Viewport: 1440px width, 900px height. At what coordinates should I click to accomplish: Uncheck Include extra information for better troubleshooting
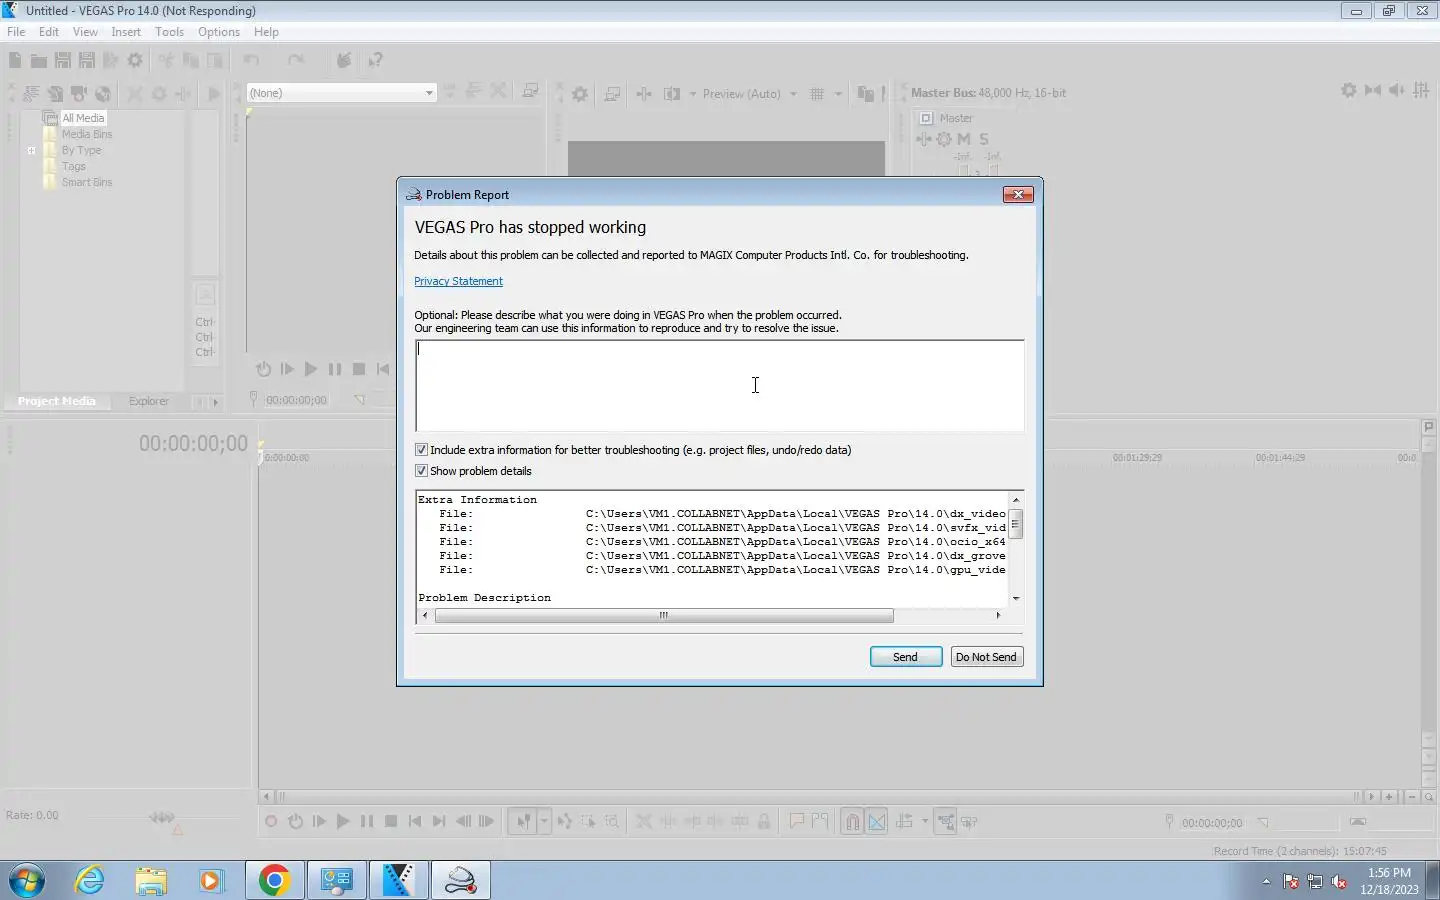pyautogui.click(x=421, y=450)
